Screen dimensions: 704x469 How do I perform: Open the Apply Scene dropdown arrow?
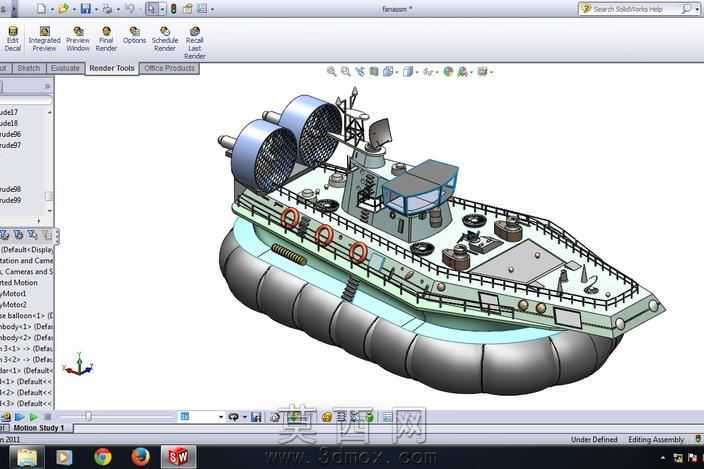(471, 72)
